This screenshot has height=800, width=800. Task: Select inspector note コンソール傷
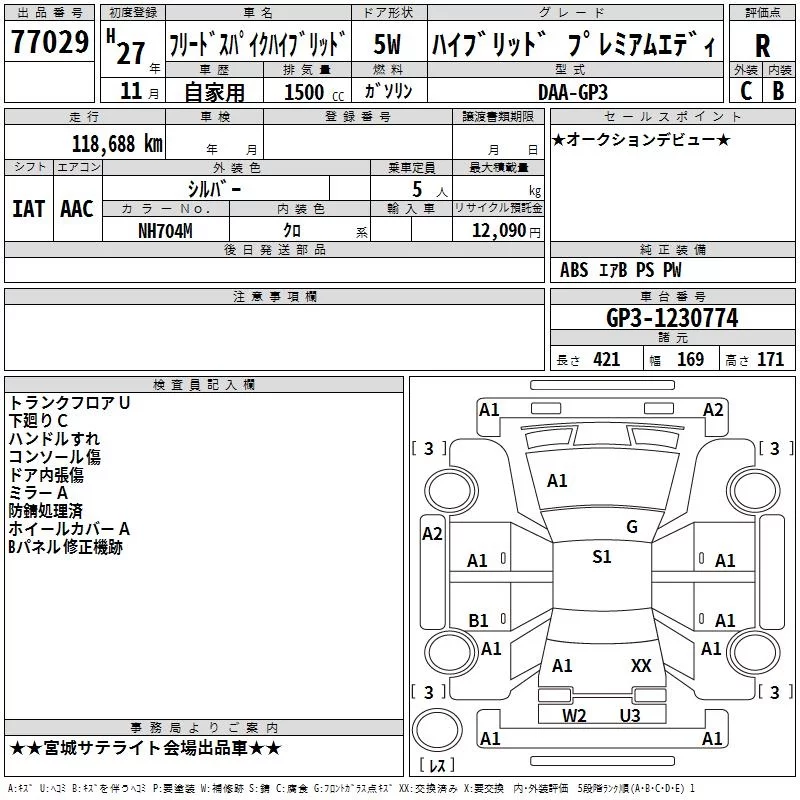(55, 457)
